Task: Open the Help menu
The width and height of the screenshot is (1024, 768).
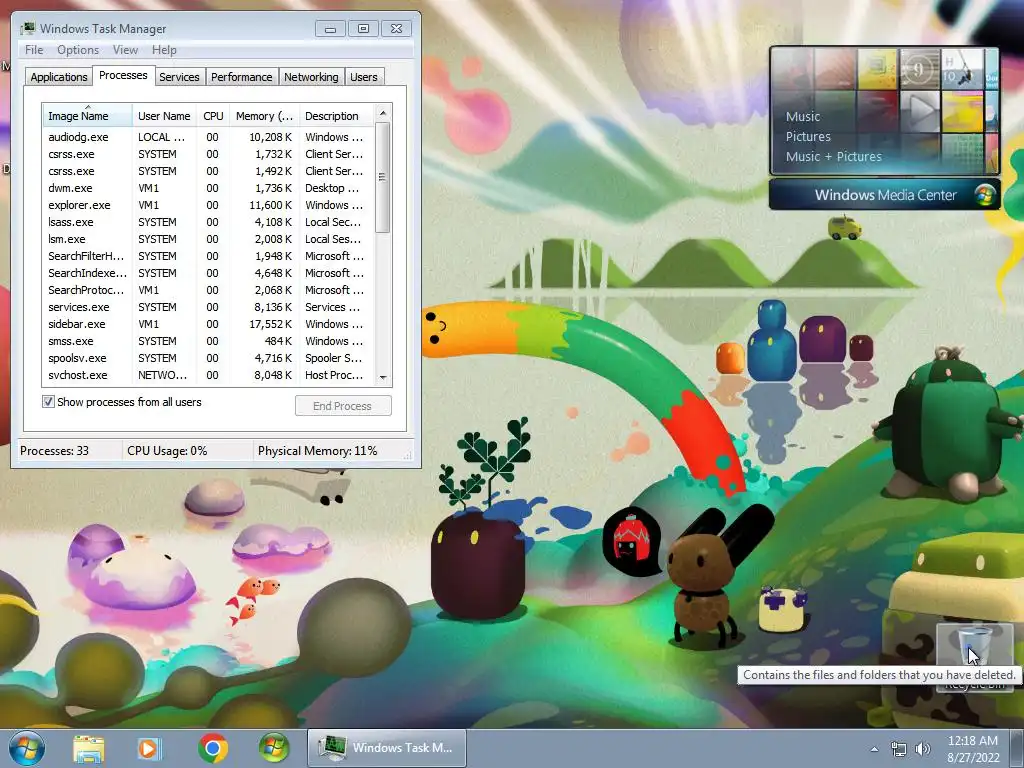Action: point(164,50)
